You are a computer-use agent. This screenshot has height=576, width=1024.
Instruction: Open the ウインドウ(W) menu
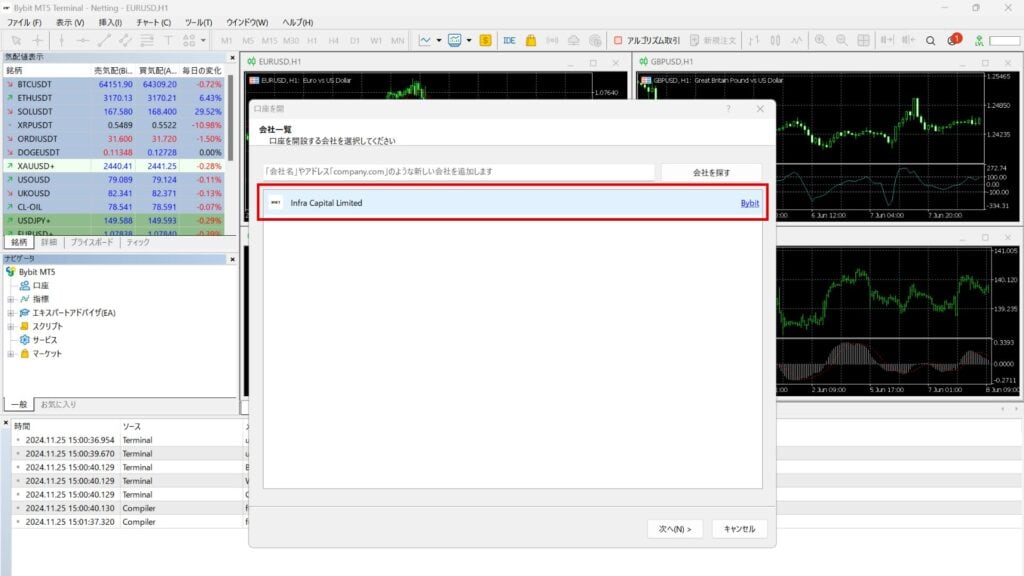point(247,22)
